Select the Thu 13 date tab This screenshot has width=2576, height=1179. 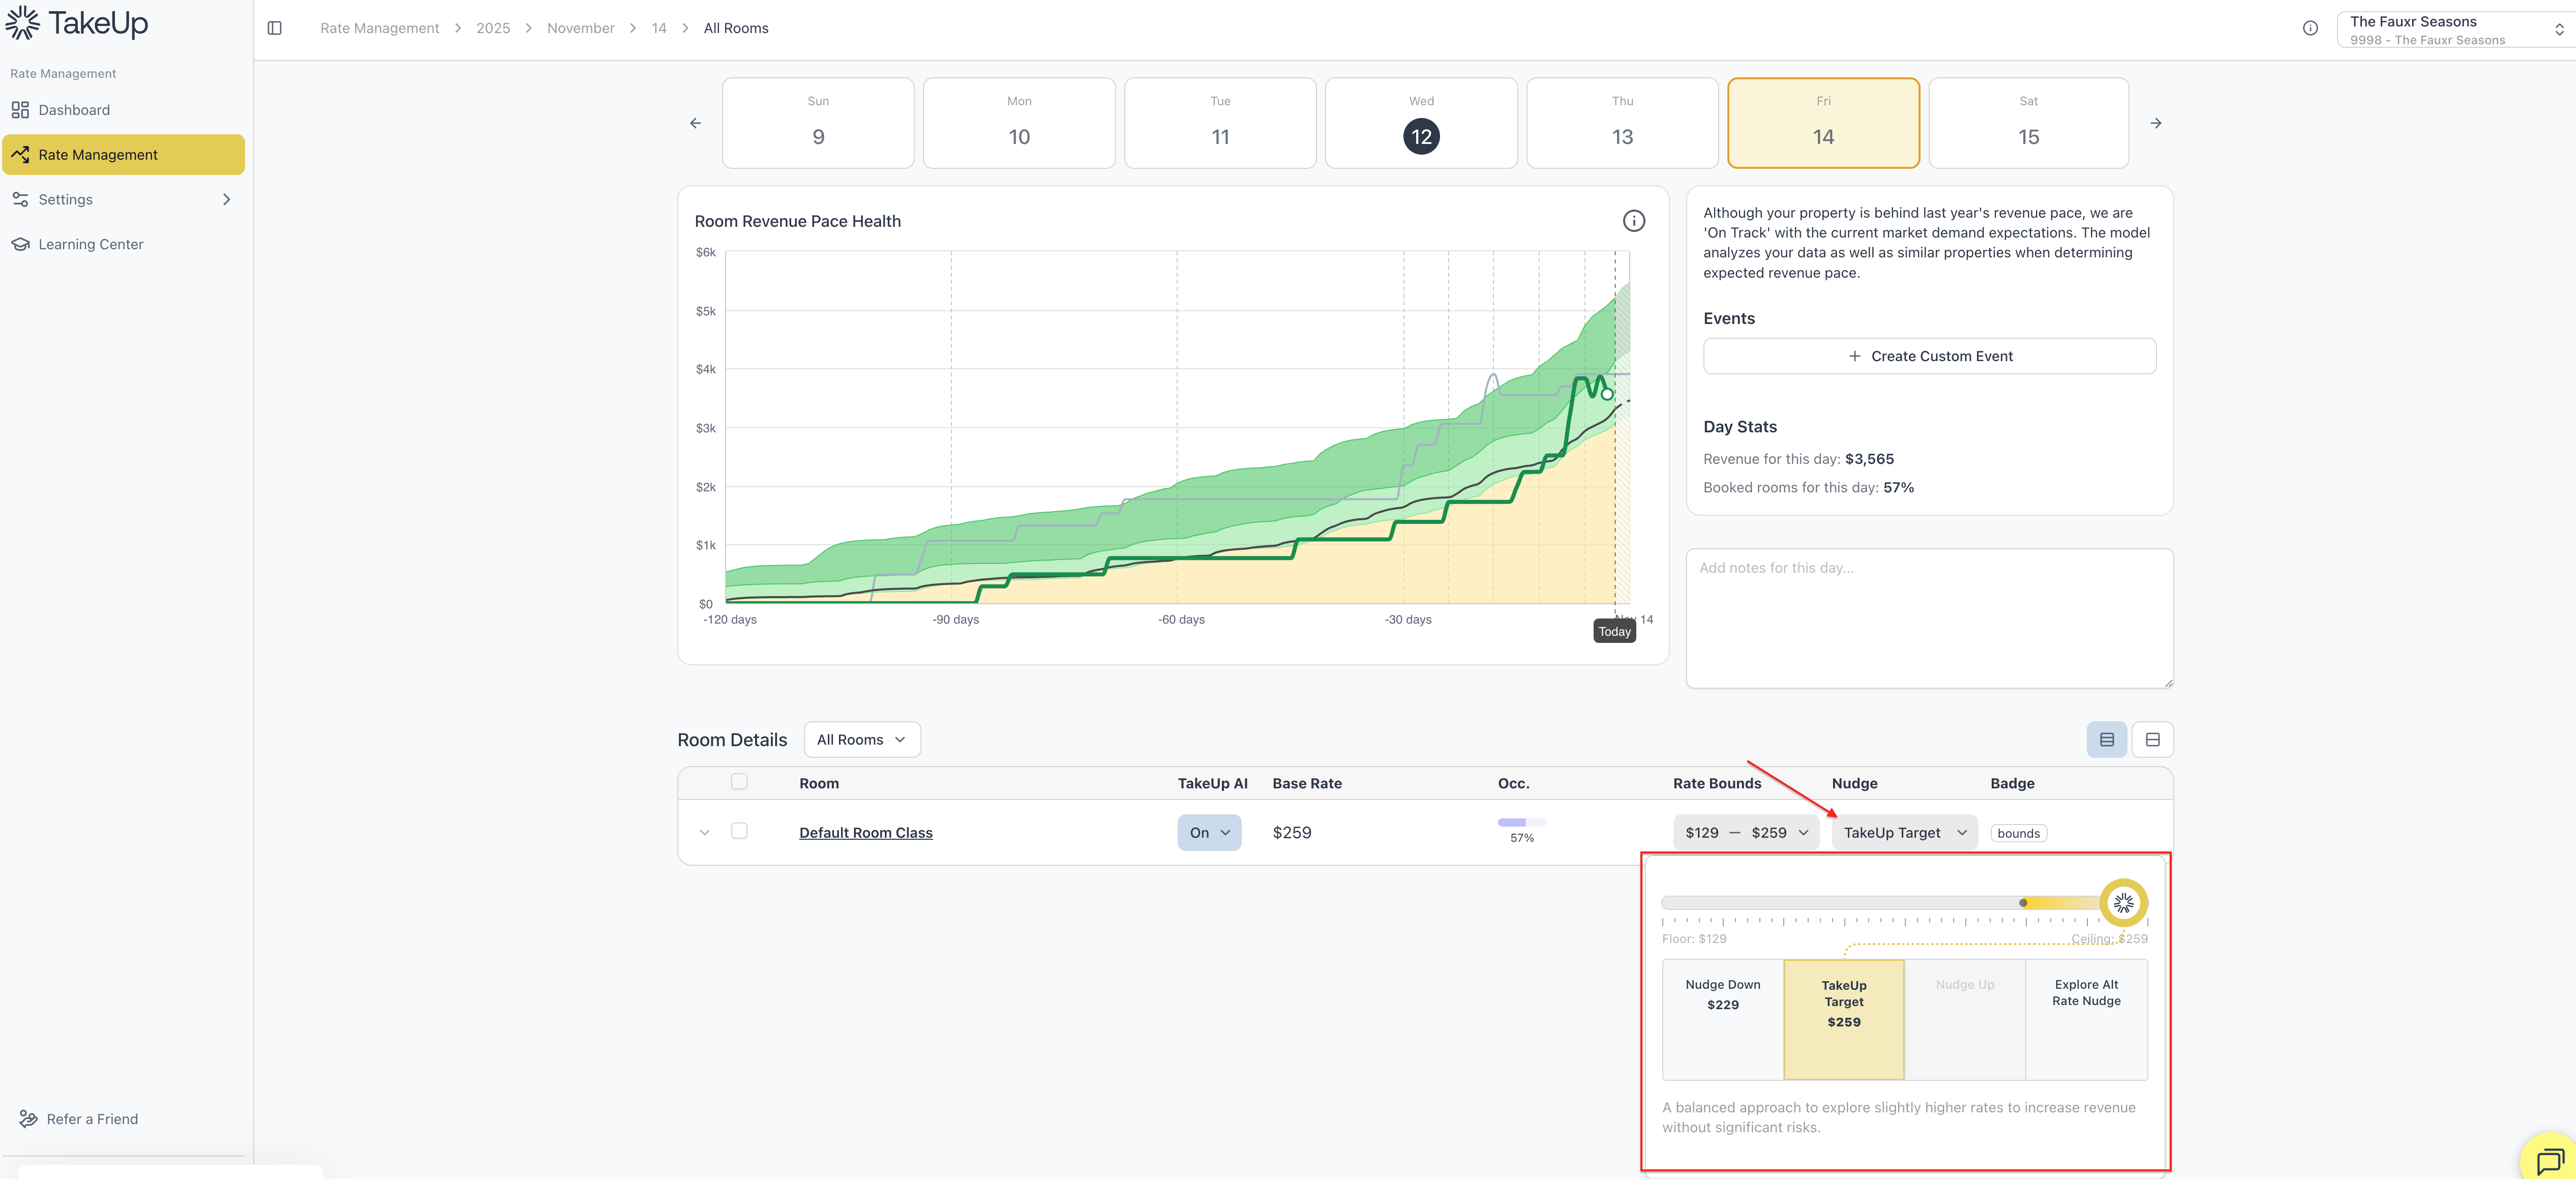[1622, 123]
